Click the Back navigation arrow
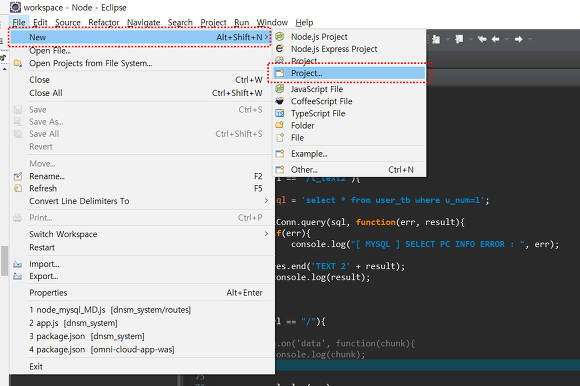The width and height of the screenshot is (580, 386). coord(496,39)
